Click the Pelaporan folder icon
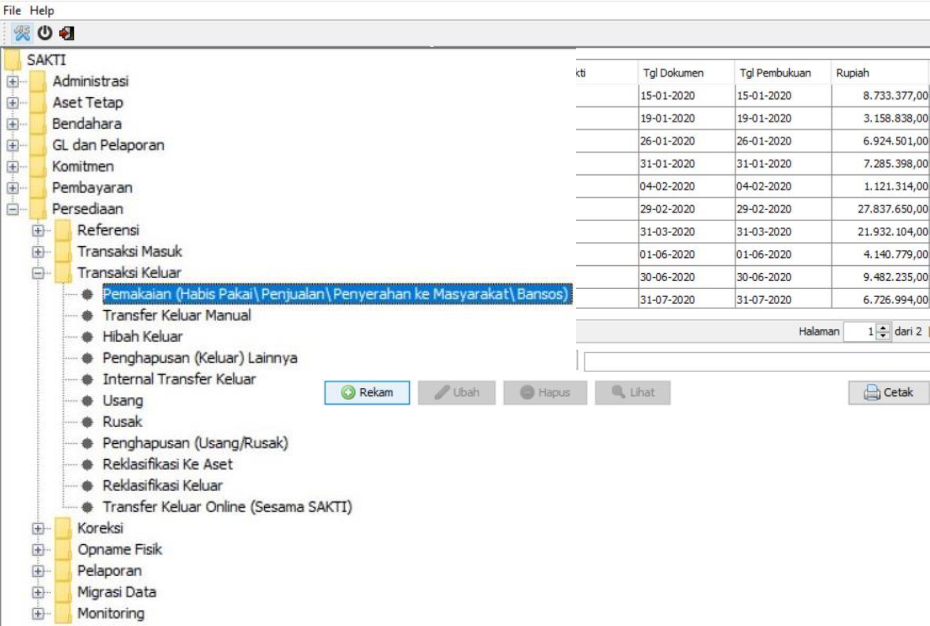The height and width of the screenshot is (626, 930). click(x=63, y=570)
